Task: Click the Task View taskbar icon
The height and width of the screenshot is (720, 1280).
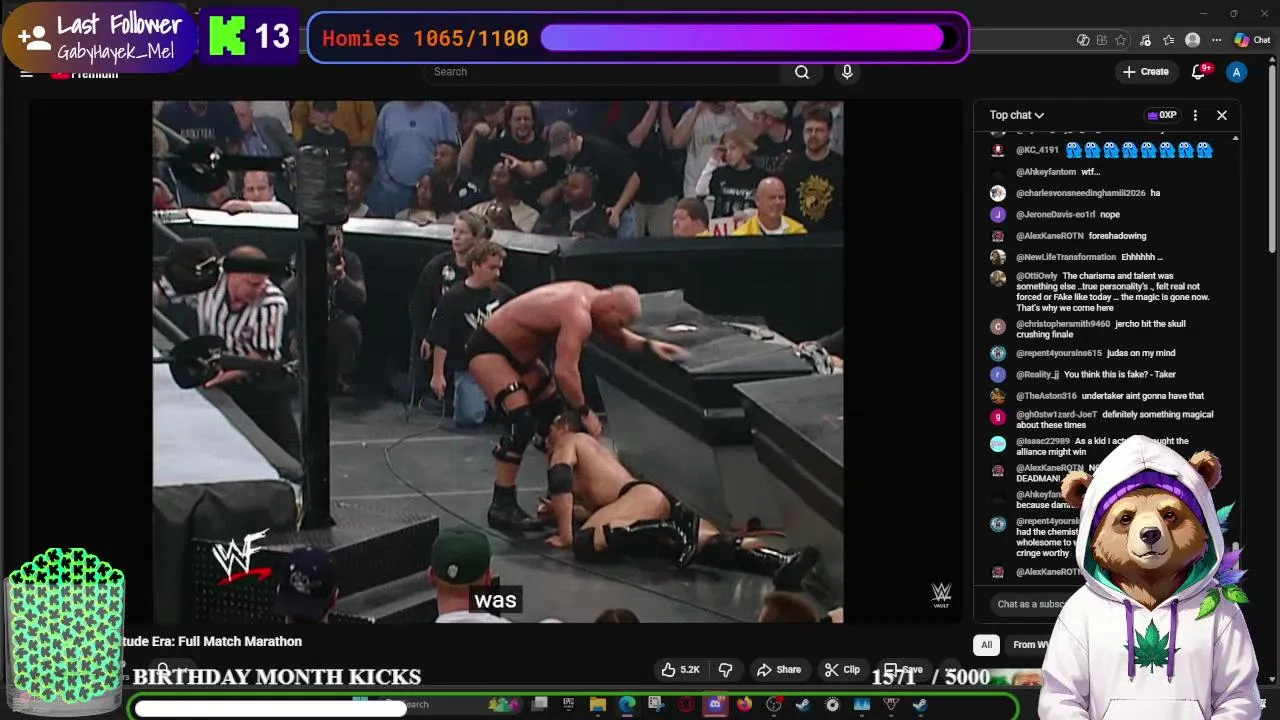Action: [x=539, y=704]
